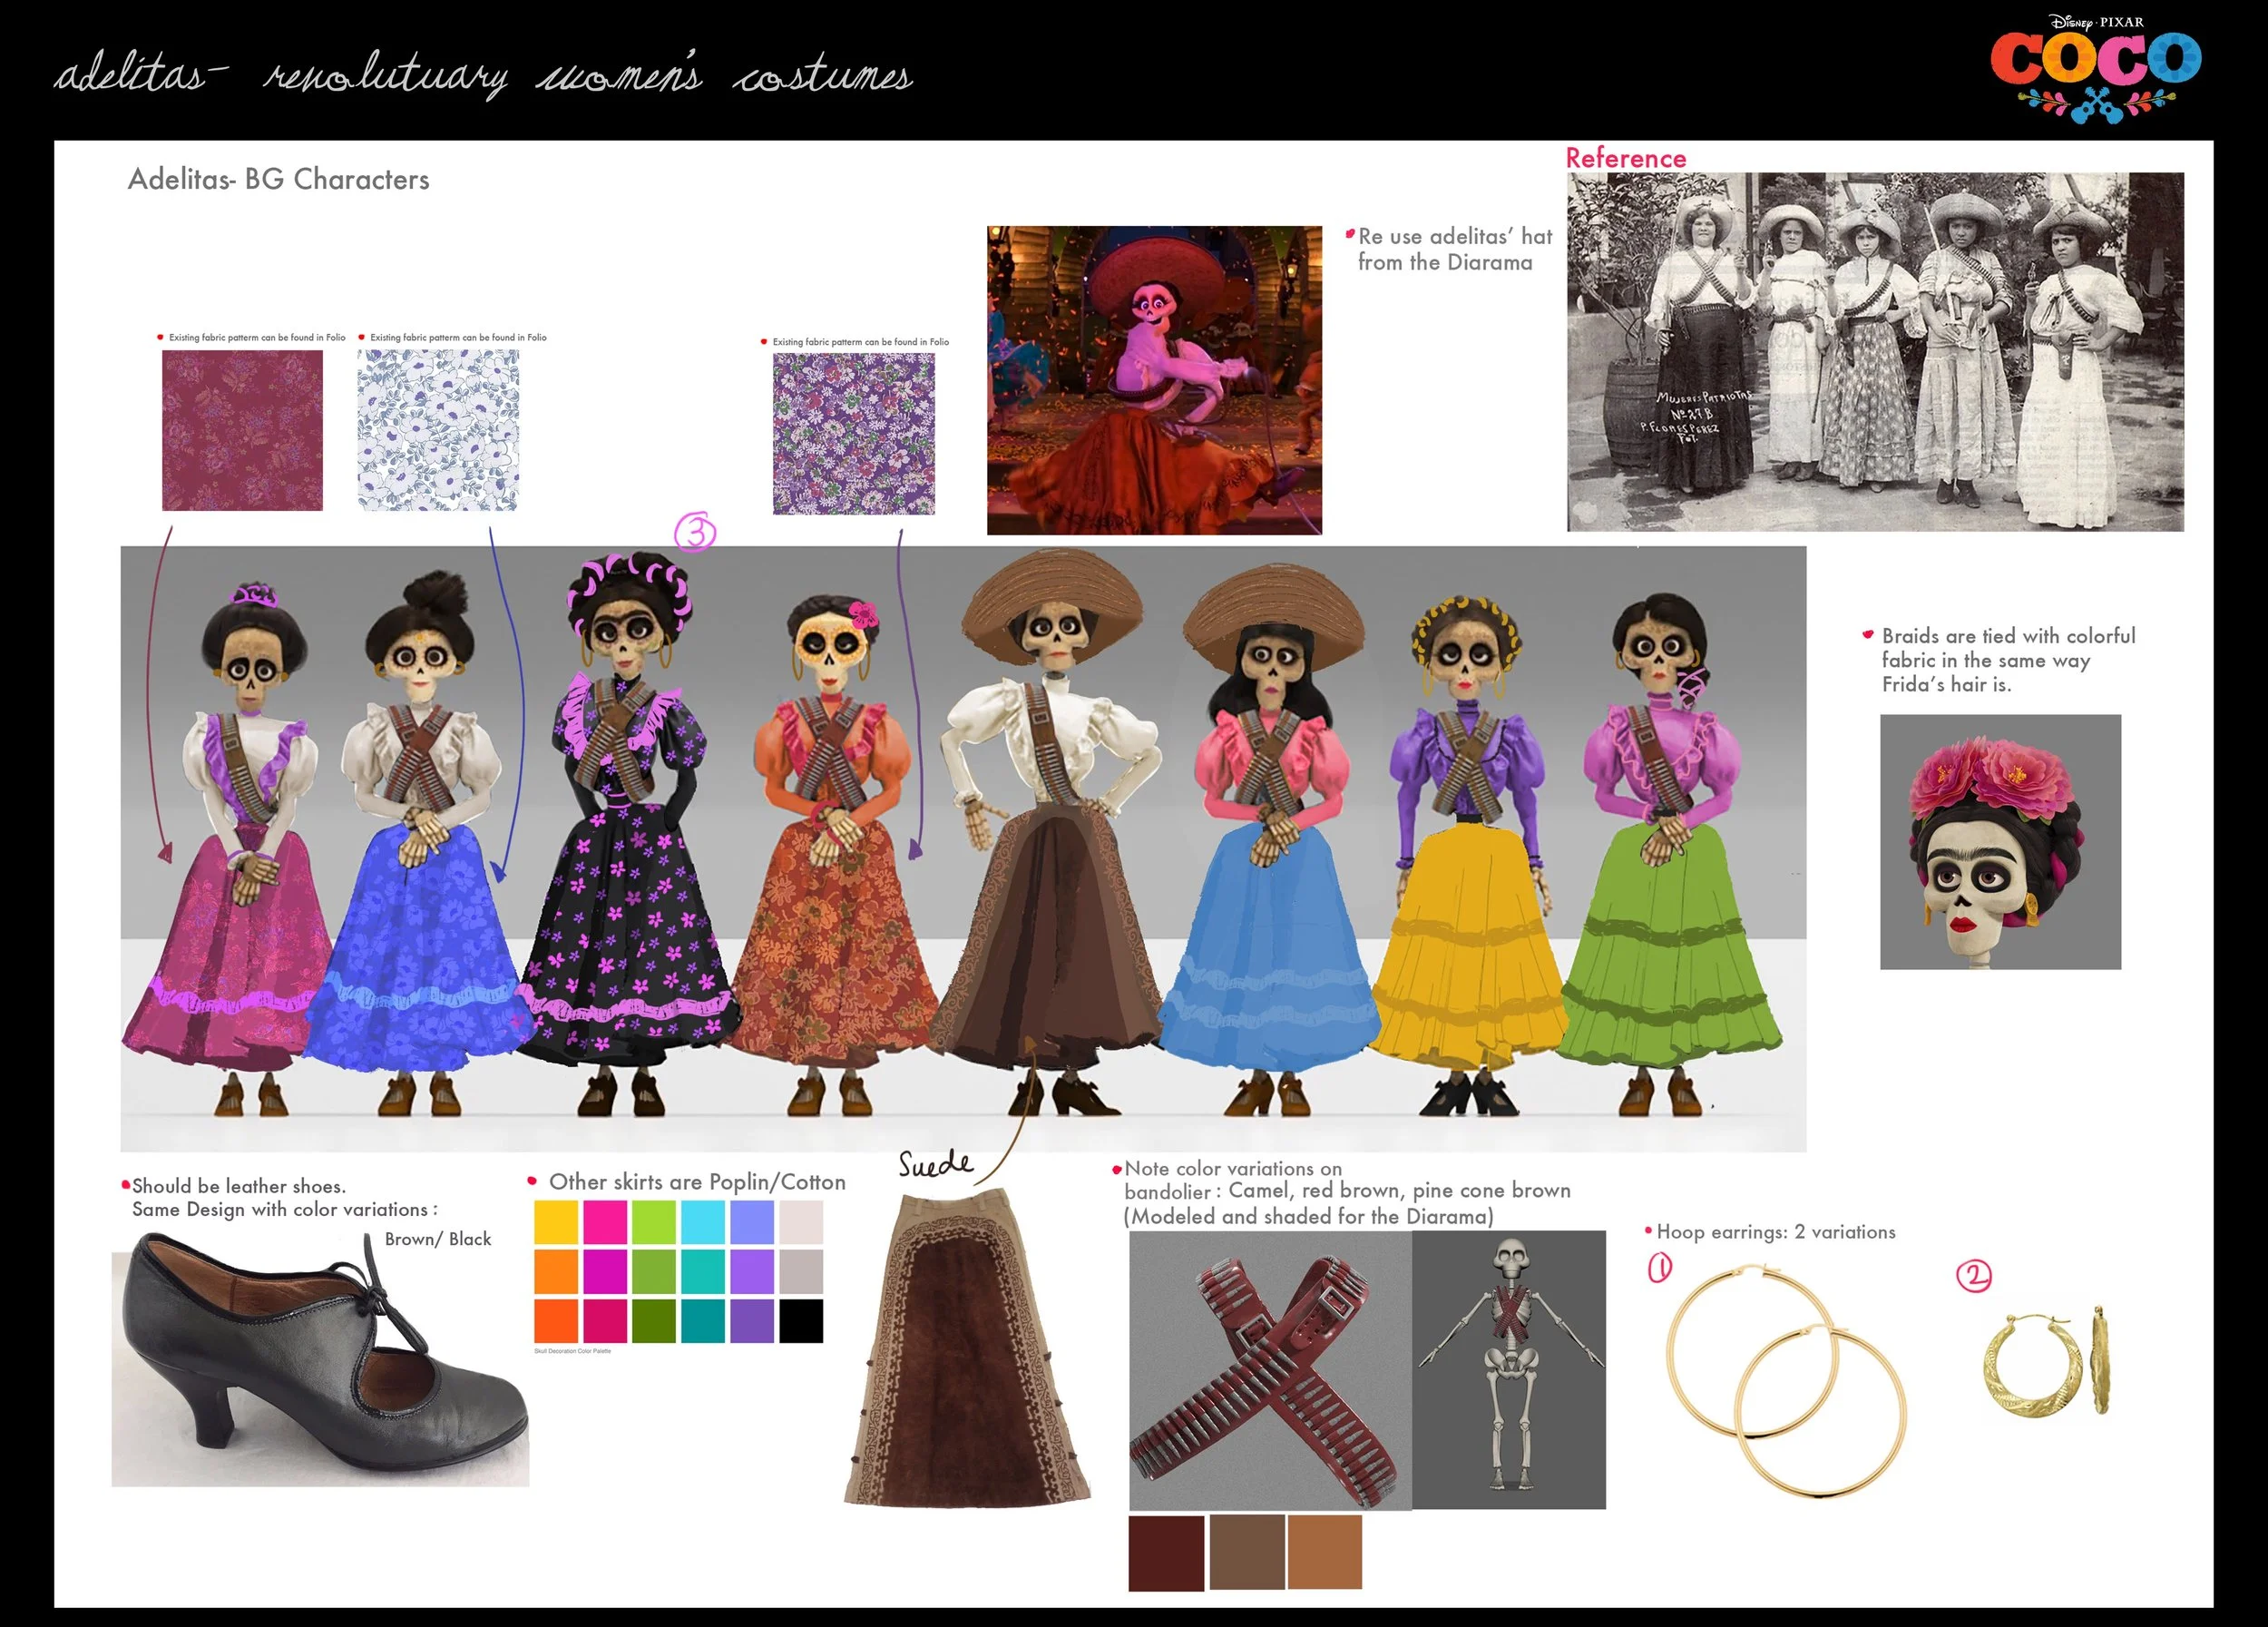
Task: Pick the cyan swatch in the palette
Action: click(703, 1222)
